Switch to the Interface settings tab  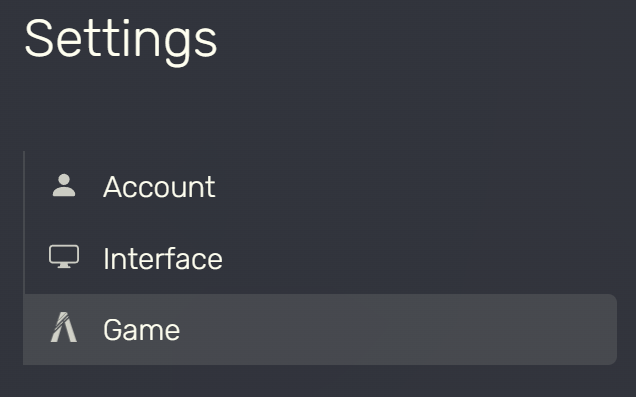point(320,258)
